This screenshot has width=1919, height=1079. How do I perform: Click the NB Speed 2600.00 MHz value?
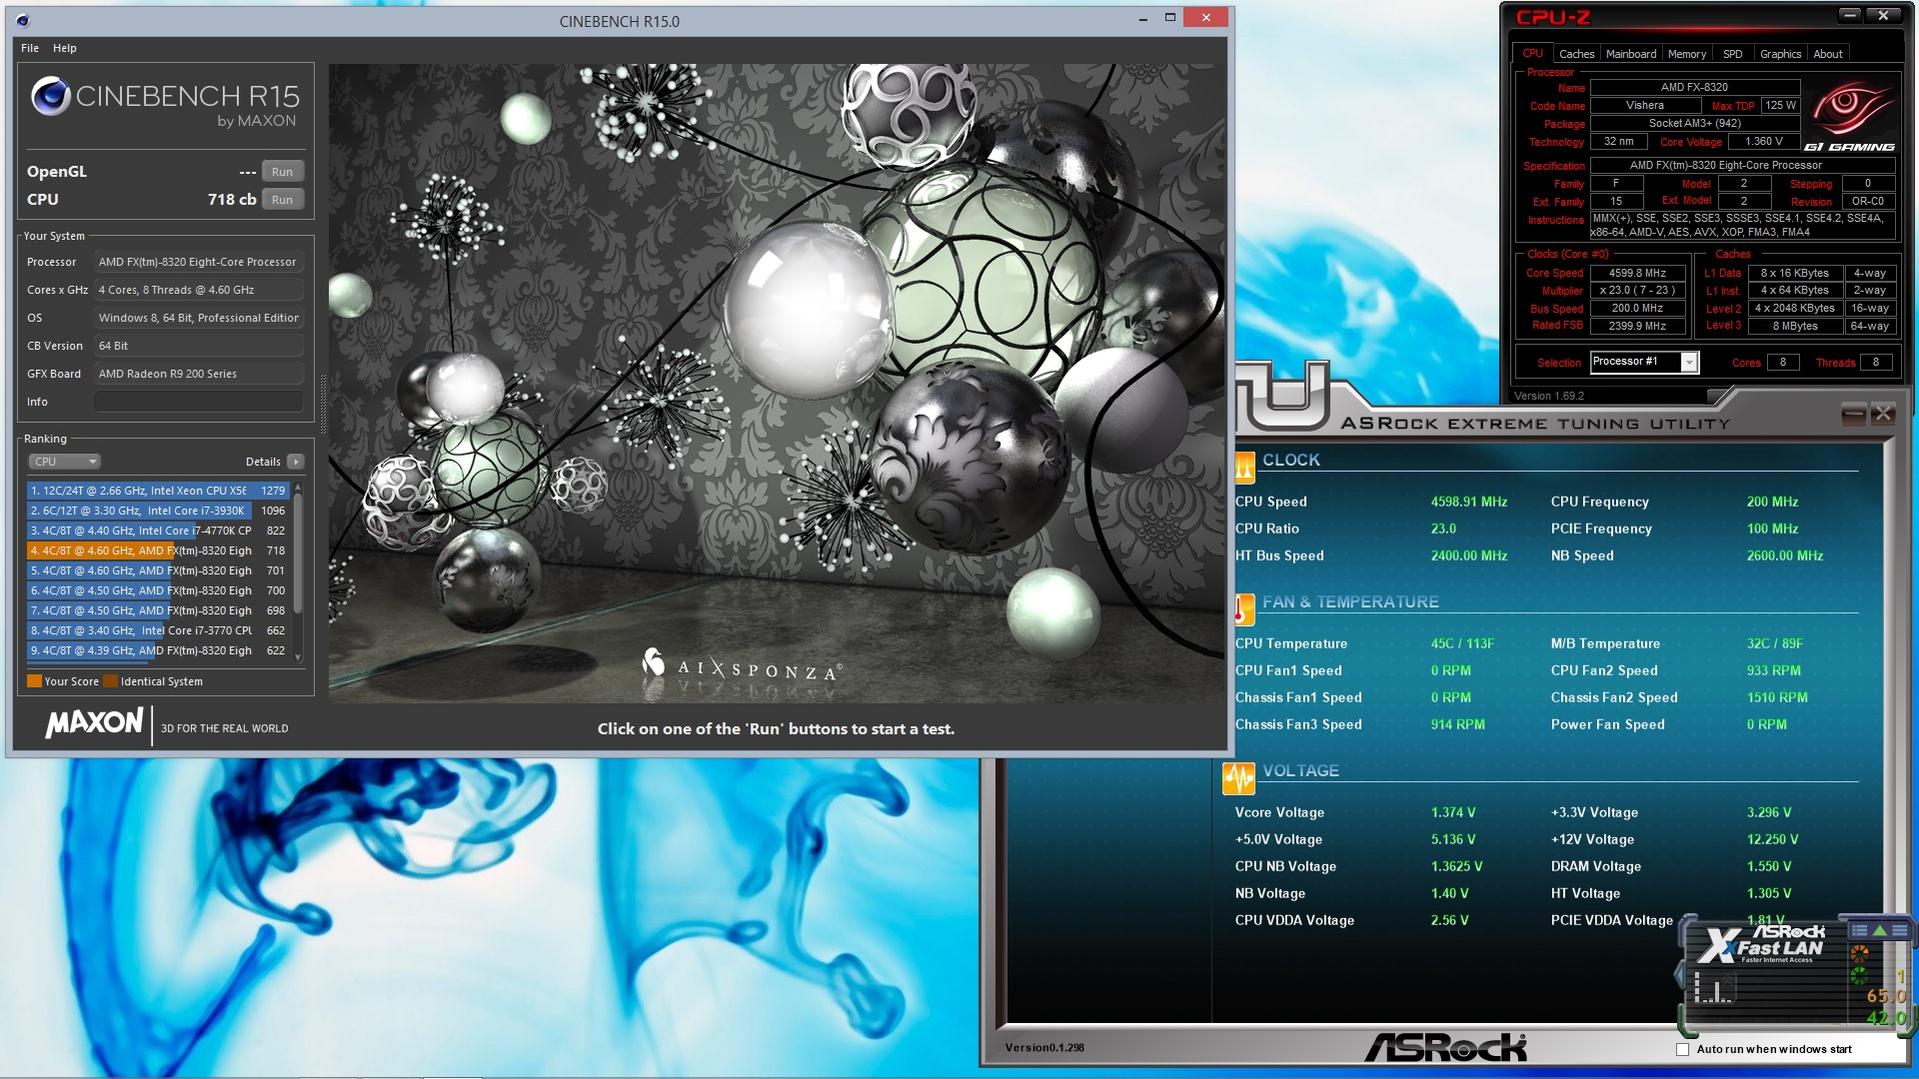pos(1784,556)
